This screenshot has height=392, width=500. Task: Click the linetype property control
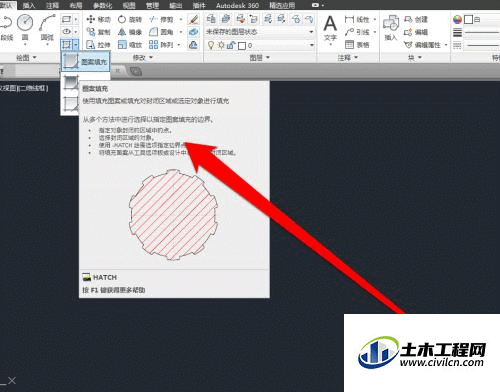(x=477, y=45)
